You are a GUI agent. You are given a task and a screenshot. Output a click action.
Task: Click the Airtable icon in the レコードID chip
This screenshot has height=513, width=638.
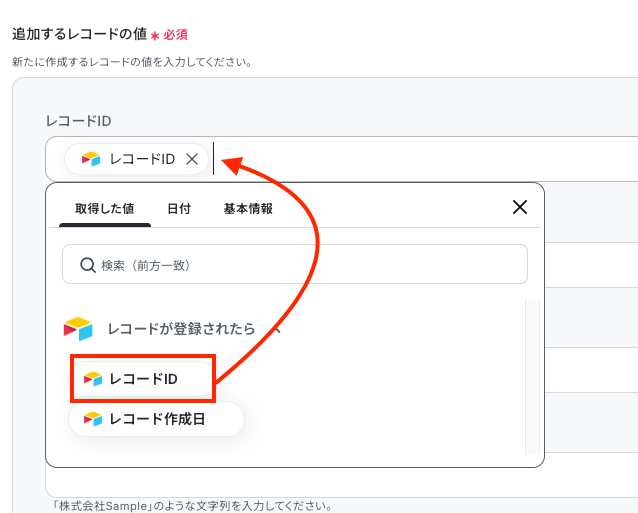pos(91,159)
